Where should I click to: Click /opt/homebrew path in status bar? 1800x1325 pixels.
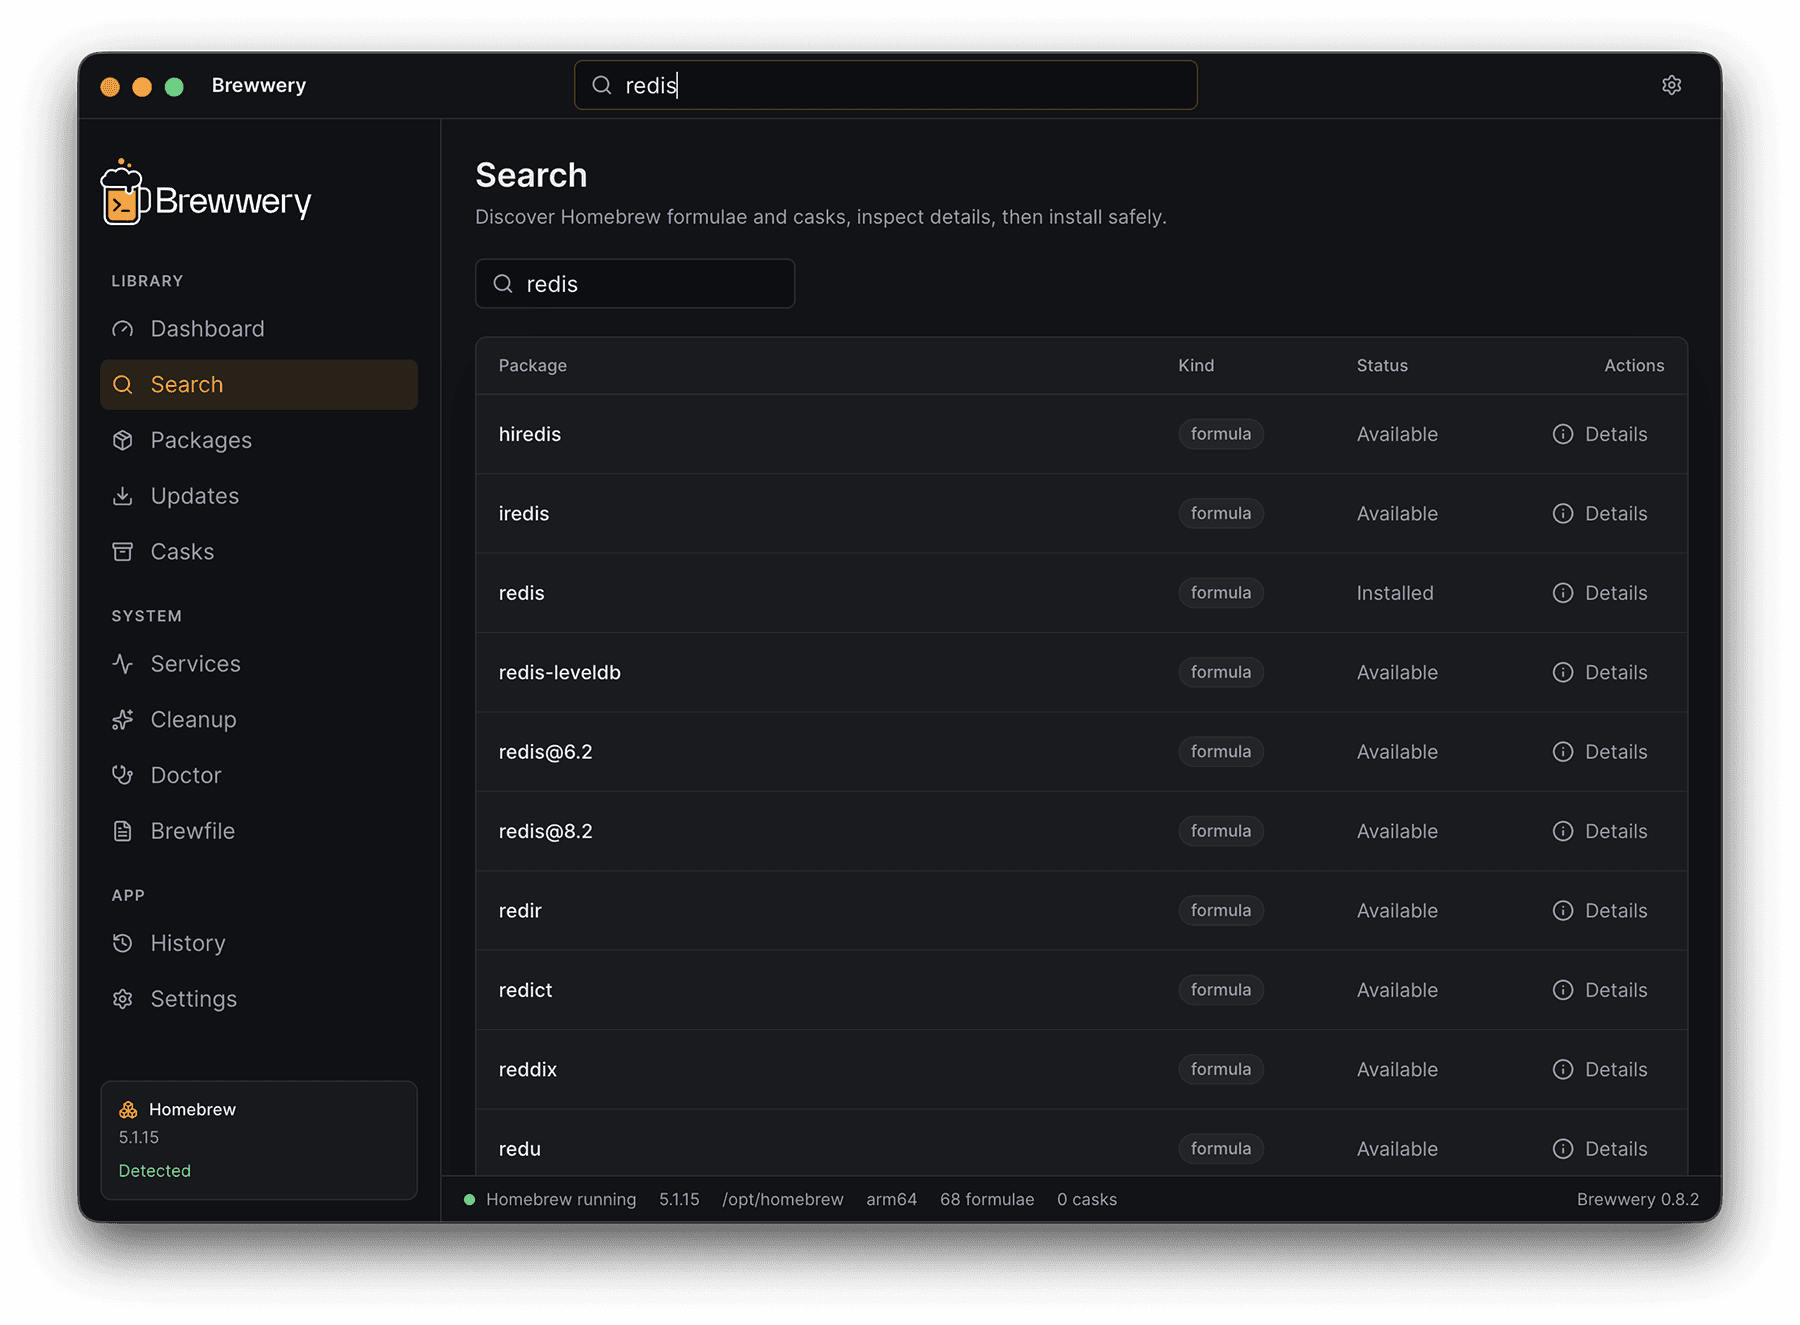click(x=783, y=1199)
